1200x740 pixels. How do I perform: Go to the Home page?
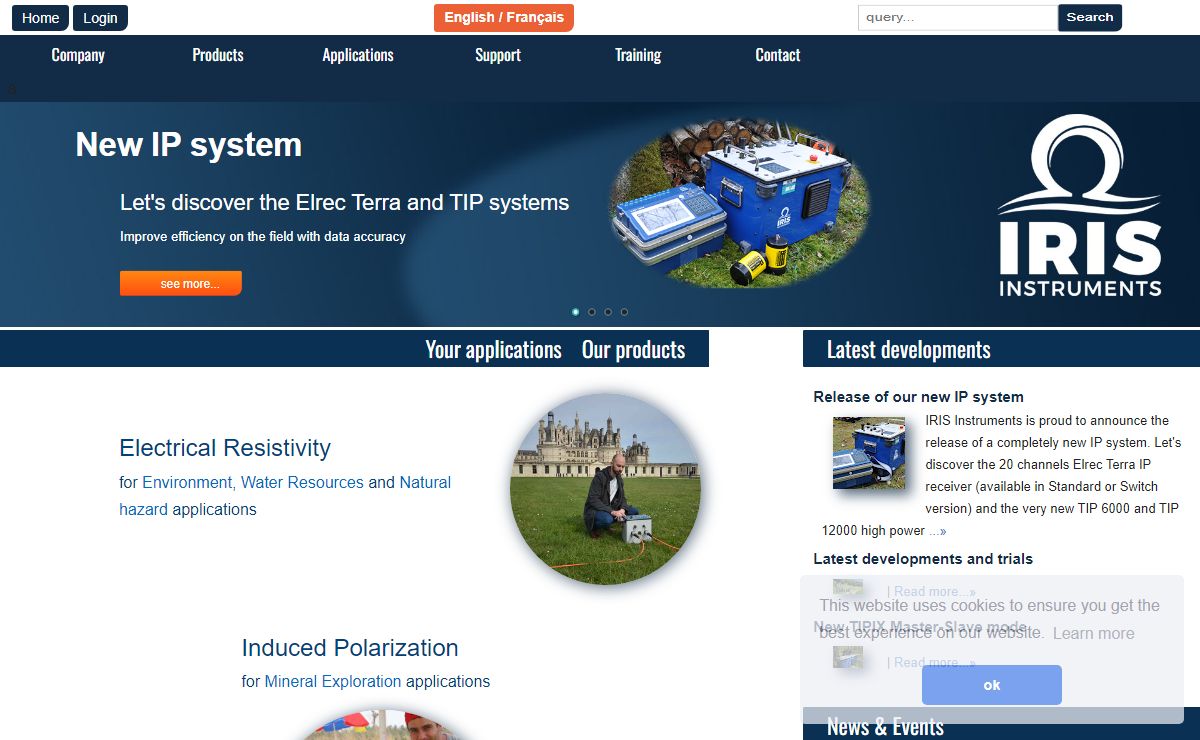click(x=40, y=18)
